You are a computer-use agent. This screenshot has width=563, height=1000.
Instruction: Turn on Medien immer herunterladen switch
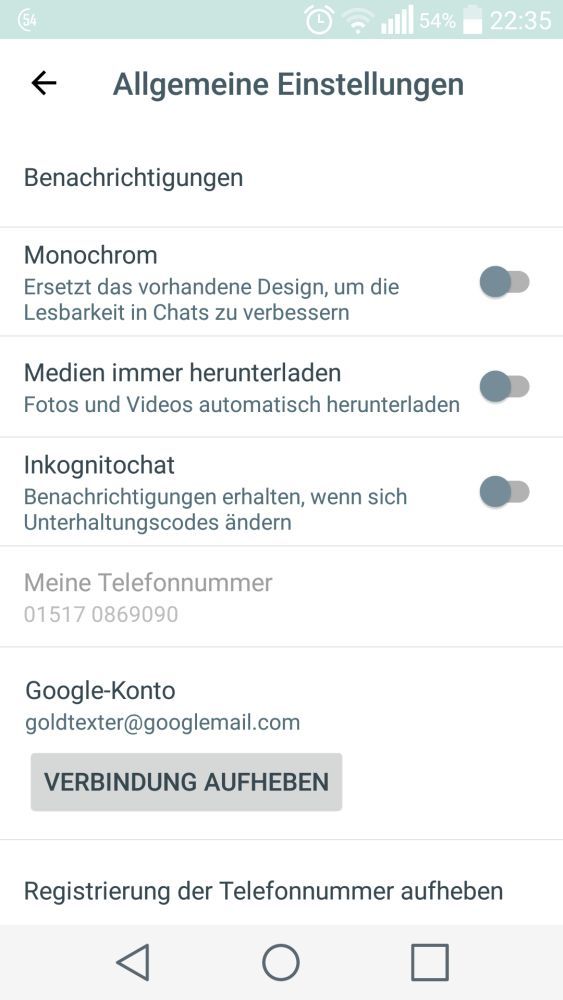(x=504, y=387)
